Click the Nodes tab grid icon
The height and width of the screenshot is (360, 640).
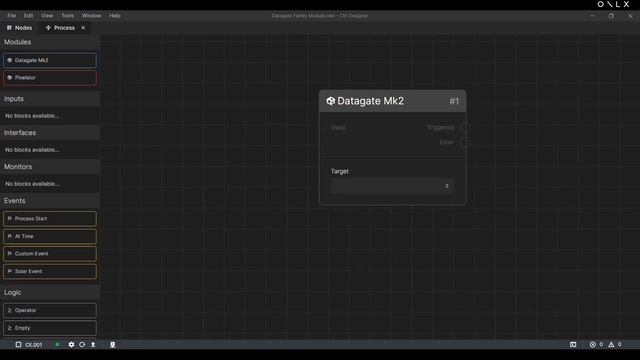(x=9, y=28)
